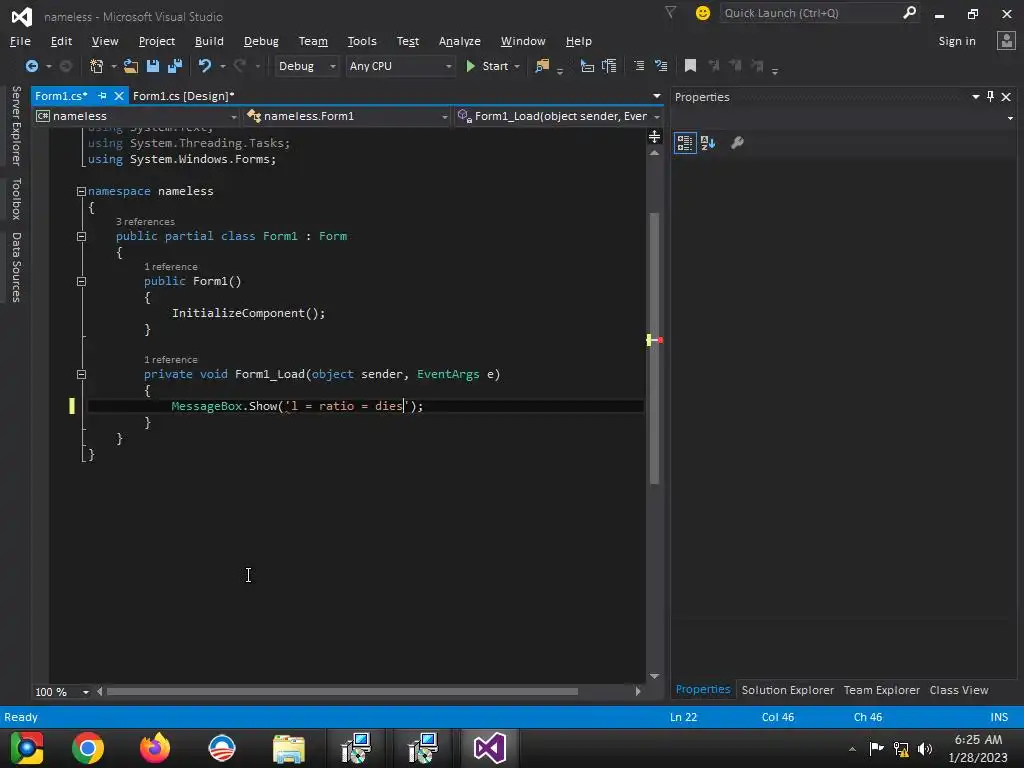Open the Server Explorer side tab

tap(16, 125)
